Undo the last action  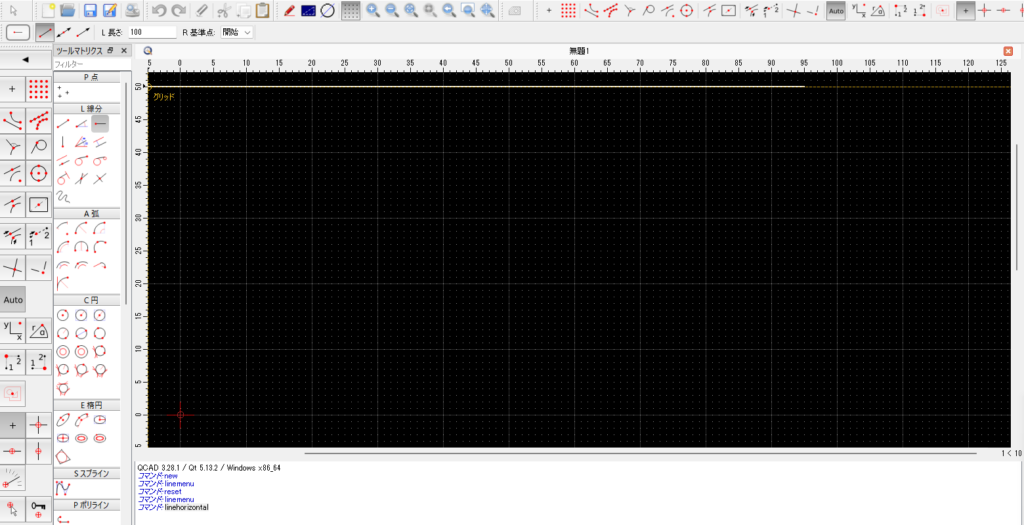[158, 10]
